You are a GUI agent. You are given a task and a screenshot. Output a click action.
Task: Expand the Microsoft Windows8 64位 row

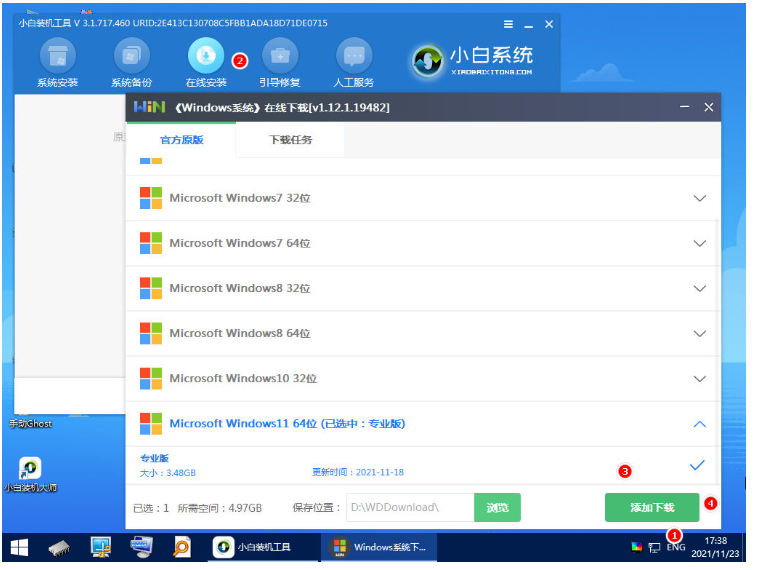[x=700, y=333]
